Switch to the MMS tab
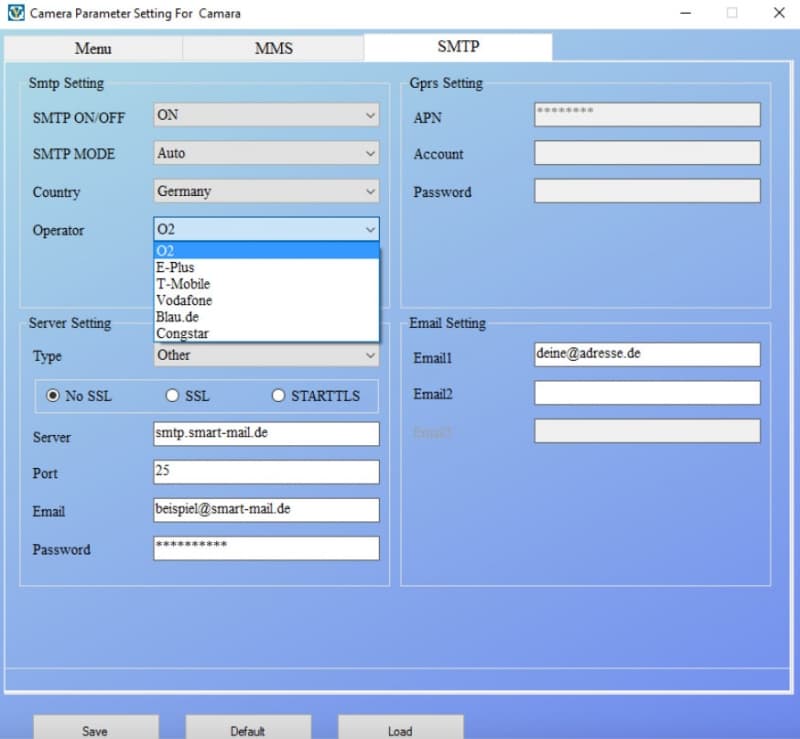This screenshot has height=739, width=800. (273, 48)
